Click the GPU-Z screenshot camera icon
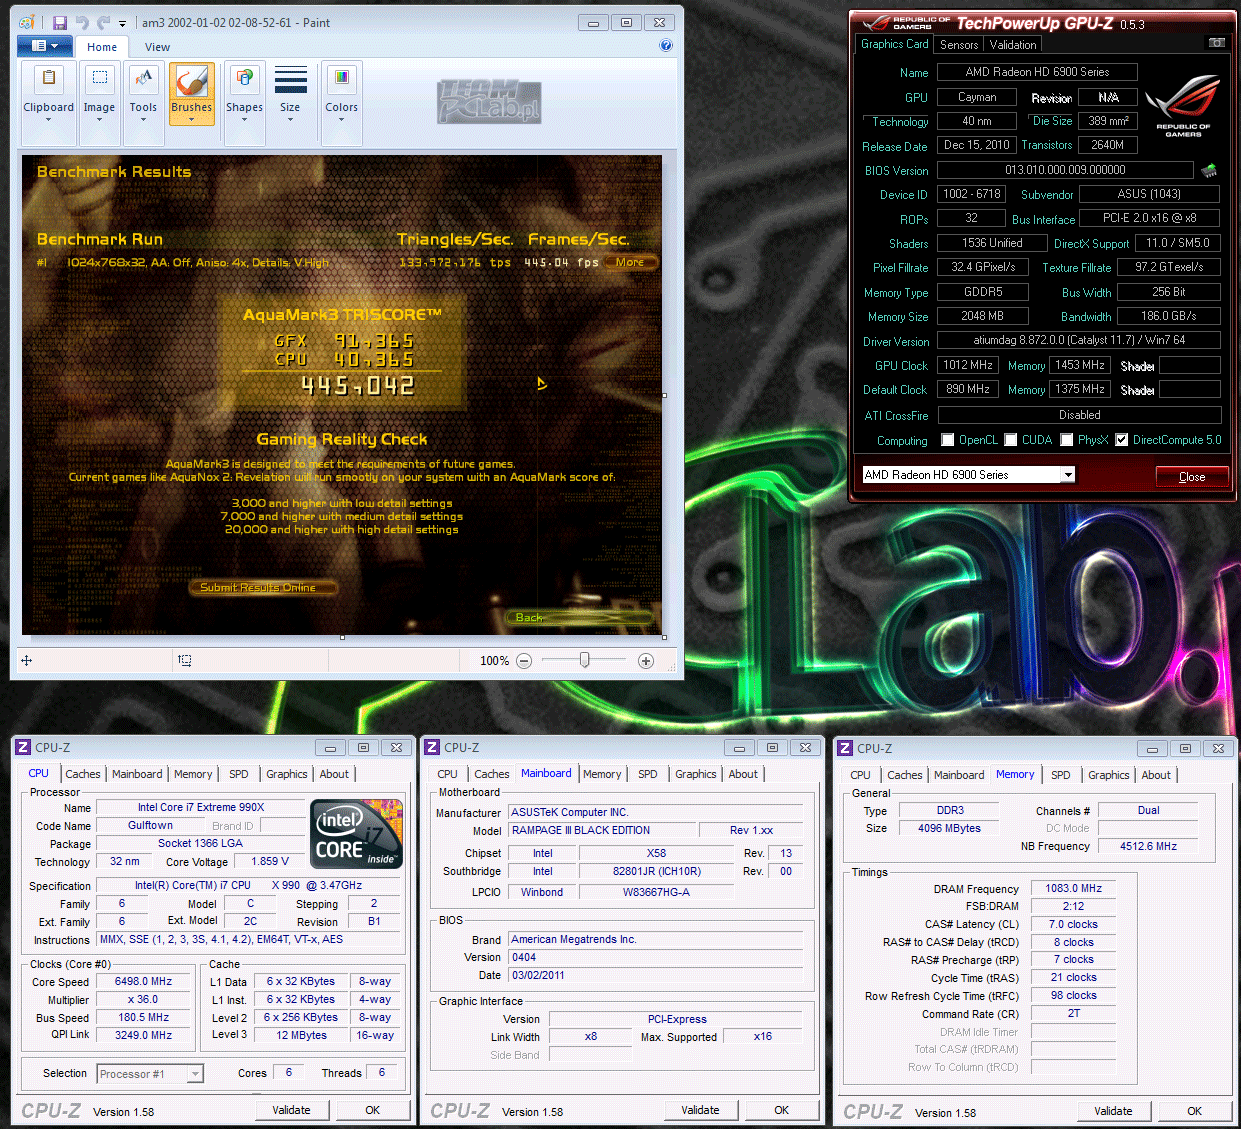Image resolution: width=1241 pixels, height=1129 pixels. tap(1216, 43)
